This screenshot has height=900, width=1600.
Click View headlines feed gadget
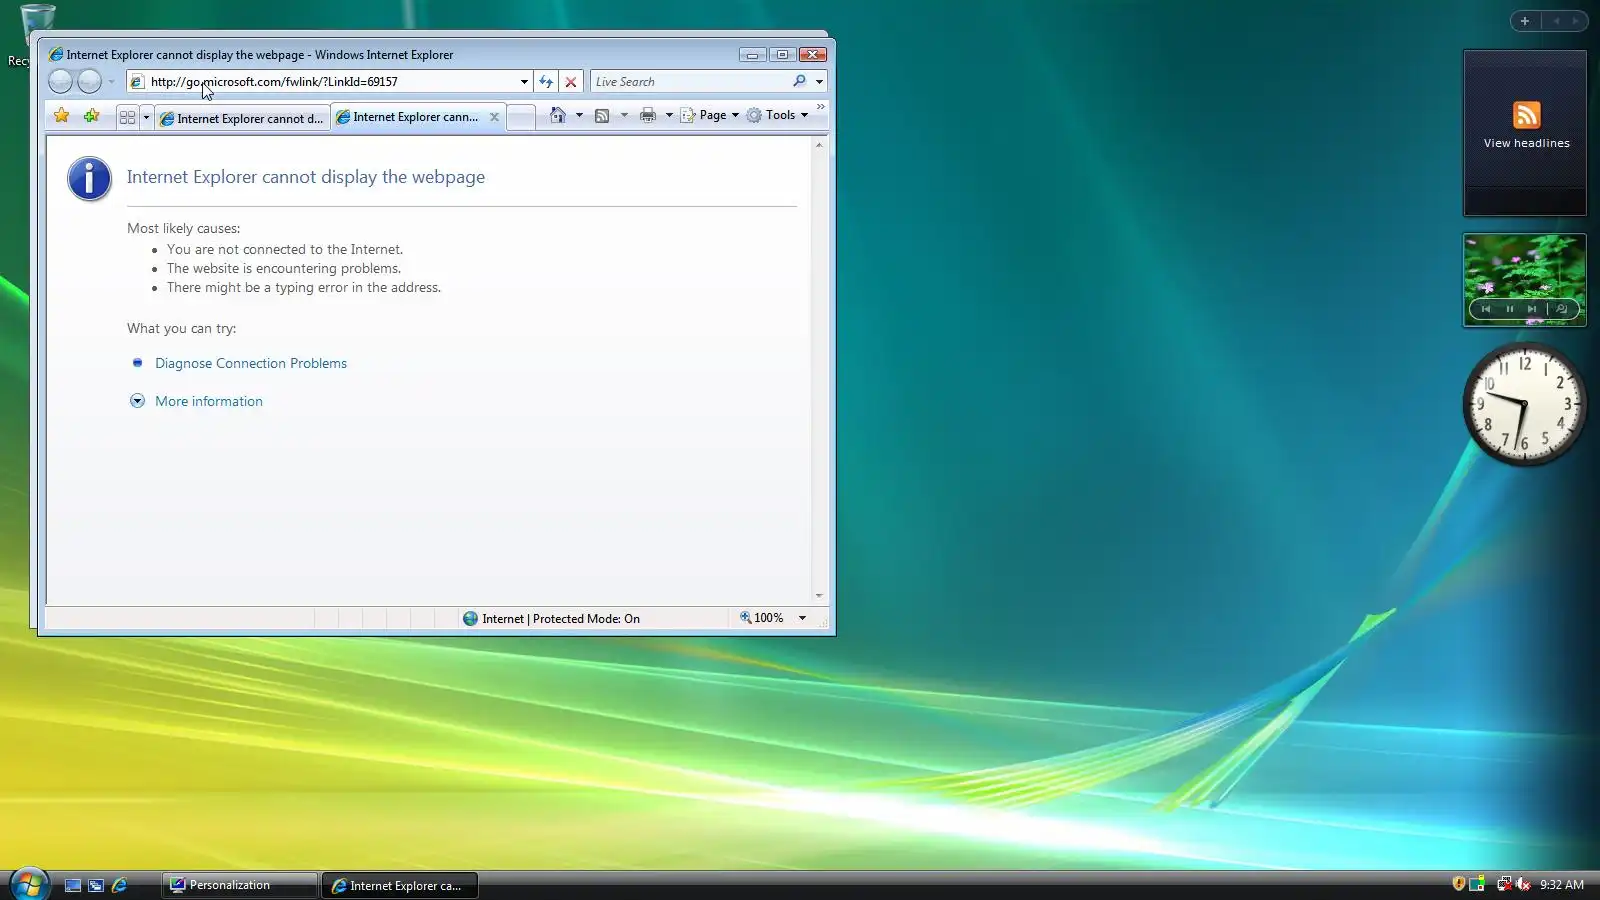click(x=1526, y=143)
